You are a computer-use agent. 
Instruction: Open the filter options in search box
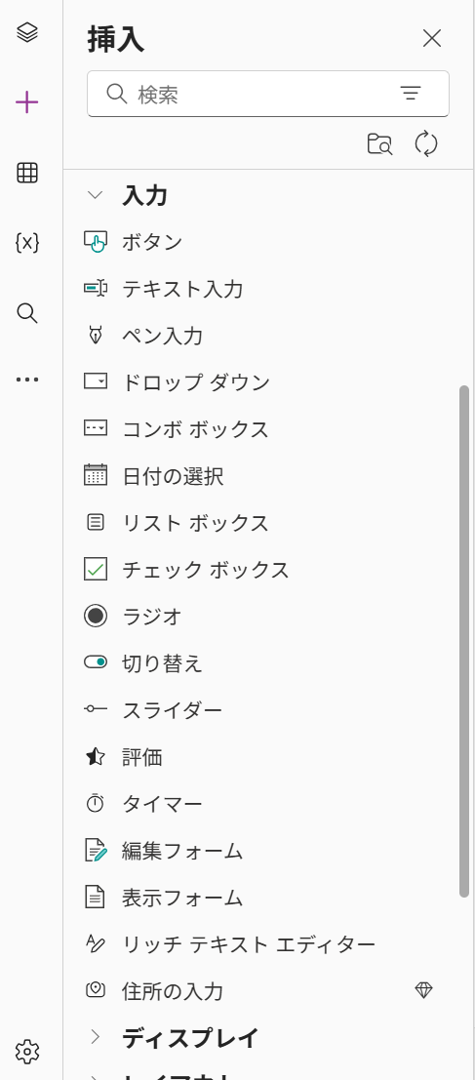[410, 94]
